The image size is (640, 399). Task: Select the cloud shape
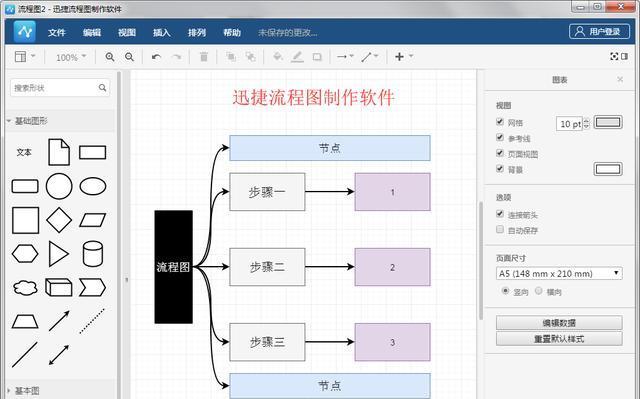[25, 288]
